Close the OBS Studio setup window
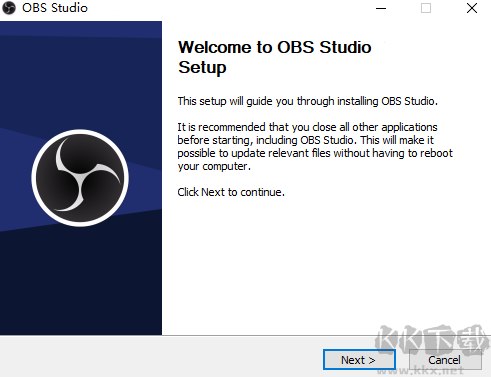The width and height of the screenshot is (491, 377). 472,8
